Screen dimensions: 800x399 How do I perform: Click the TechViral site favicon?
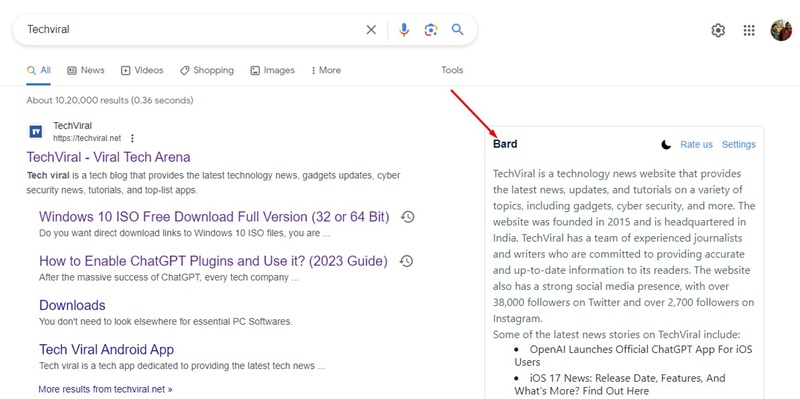pos(36,132)
